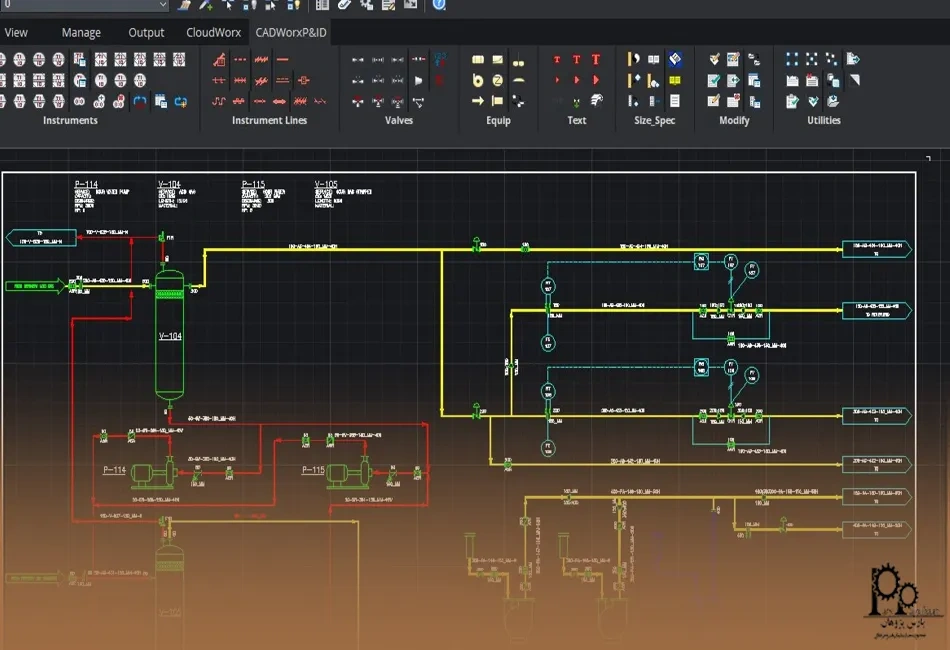Viewport: 950px width, 650px height.
Task: Open the Help icon in top toolbar
Action: 439,5
